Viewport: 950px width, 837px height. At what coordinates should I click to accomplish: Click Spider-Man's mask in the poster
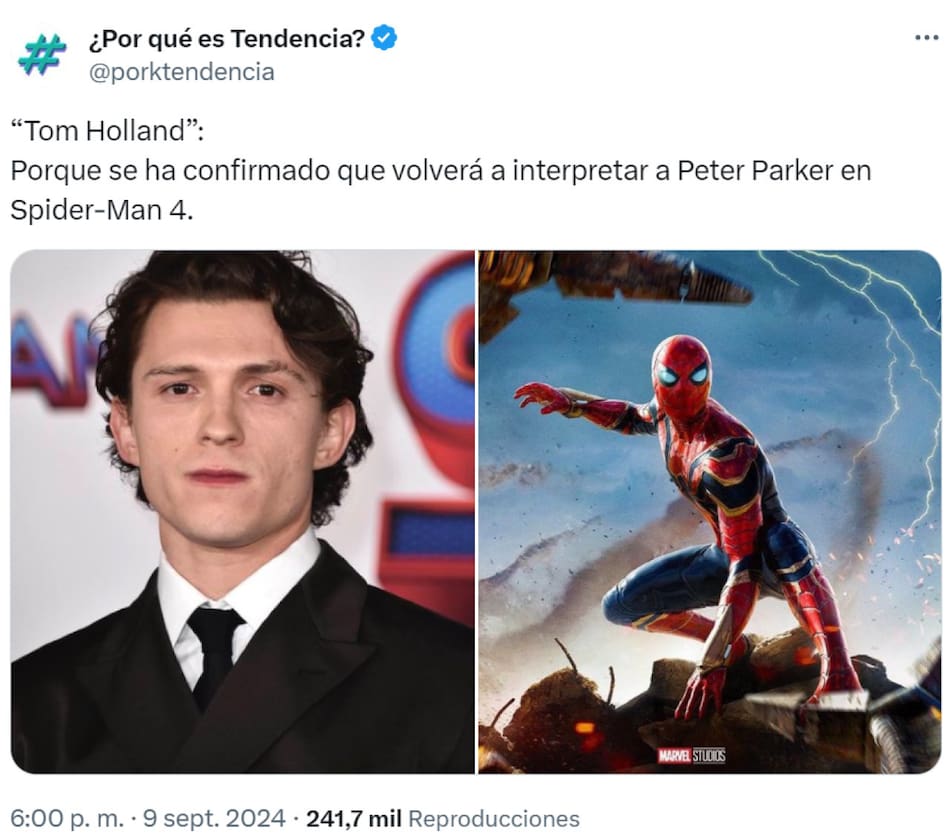coord(682,374)
